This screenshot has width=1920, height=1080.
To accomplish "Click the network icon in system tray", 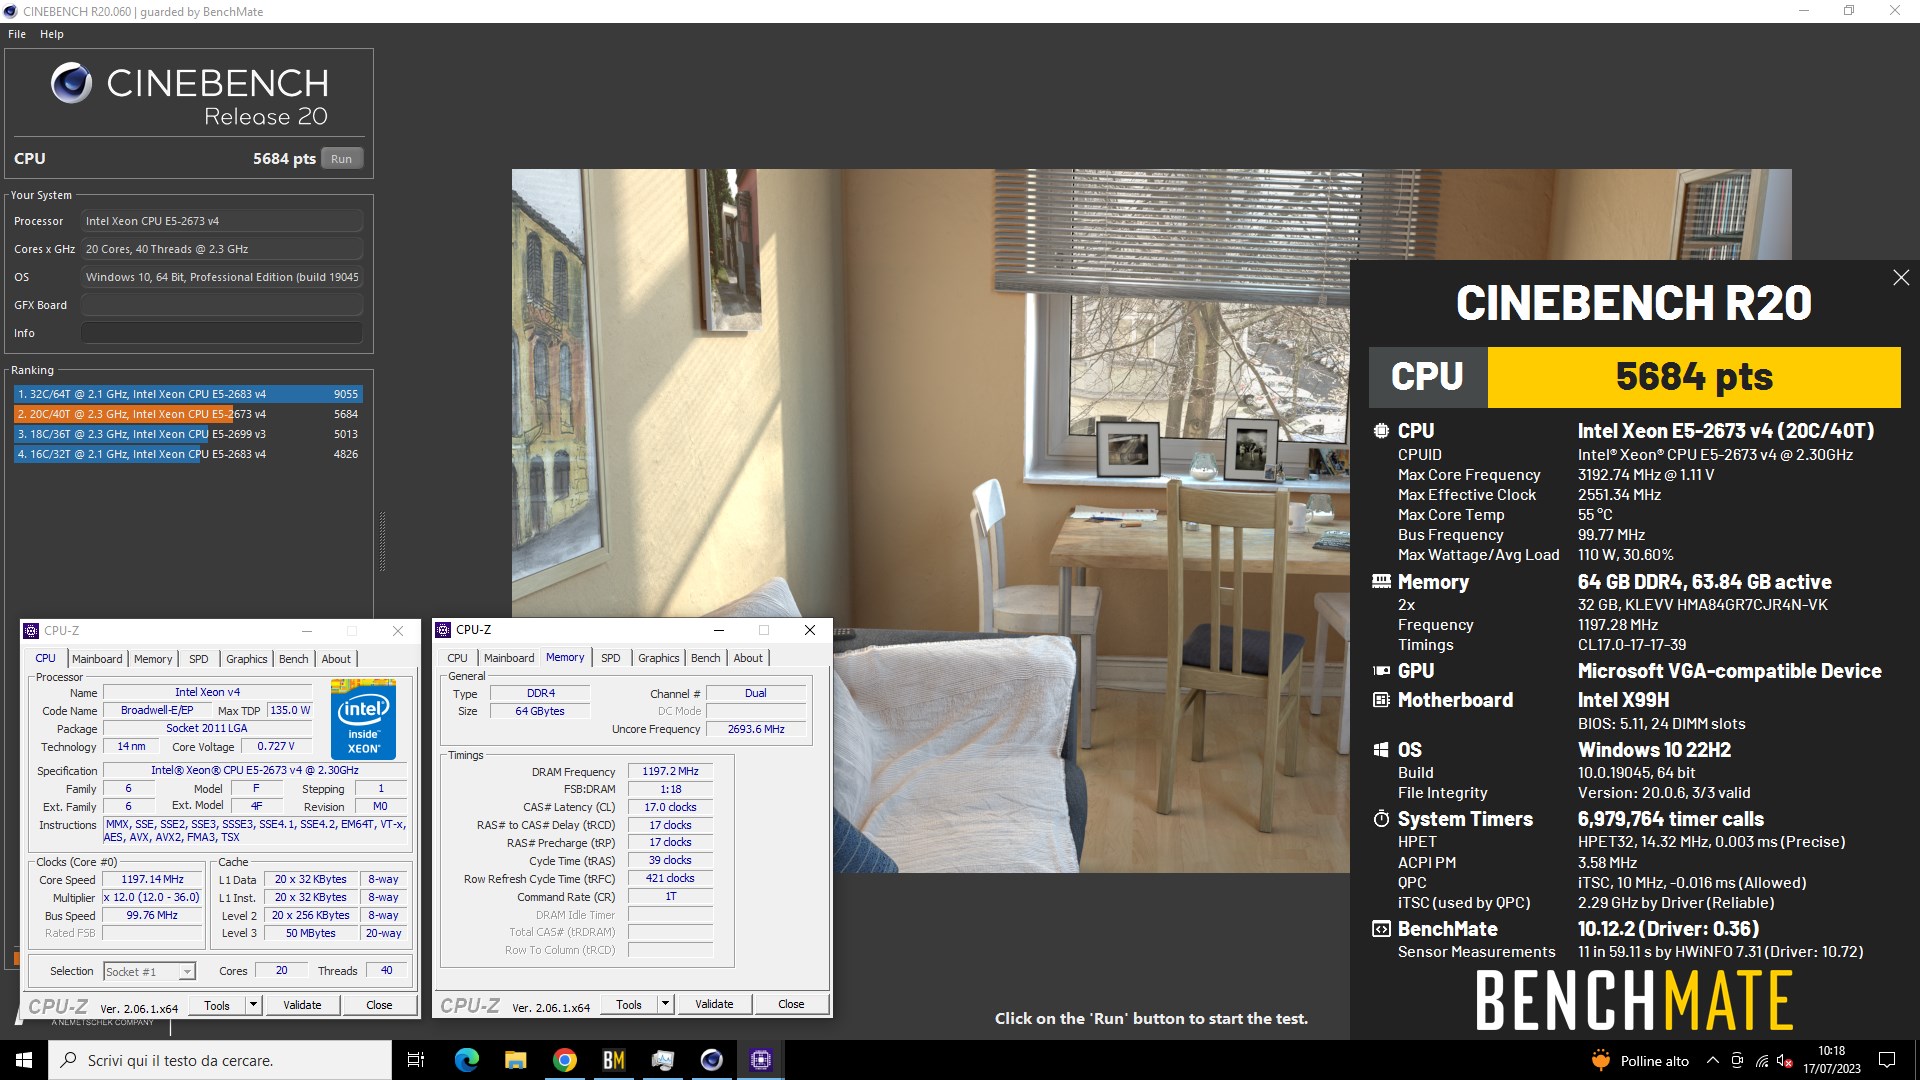I will tap(1762, 1061).
